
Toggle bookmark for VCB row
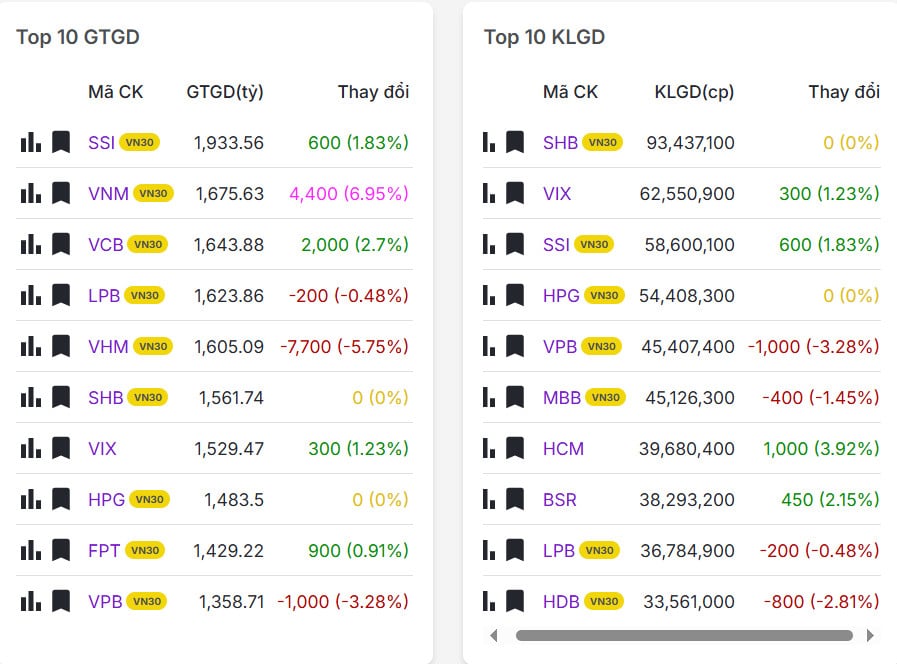(61, 245)
